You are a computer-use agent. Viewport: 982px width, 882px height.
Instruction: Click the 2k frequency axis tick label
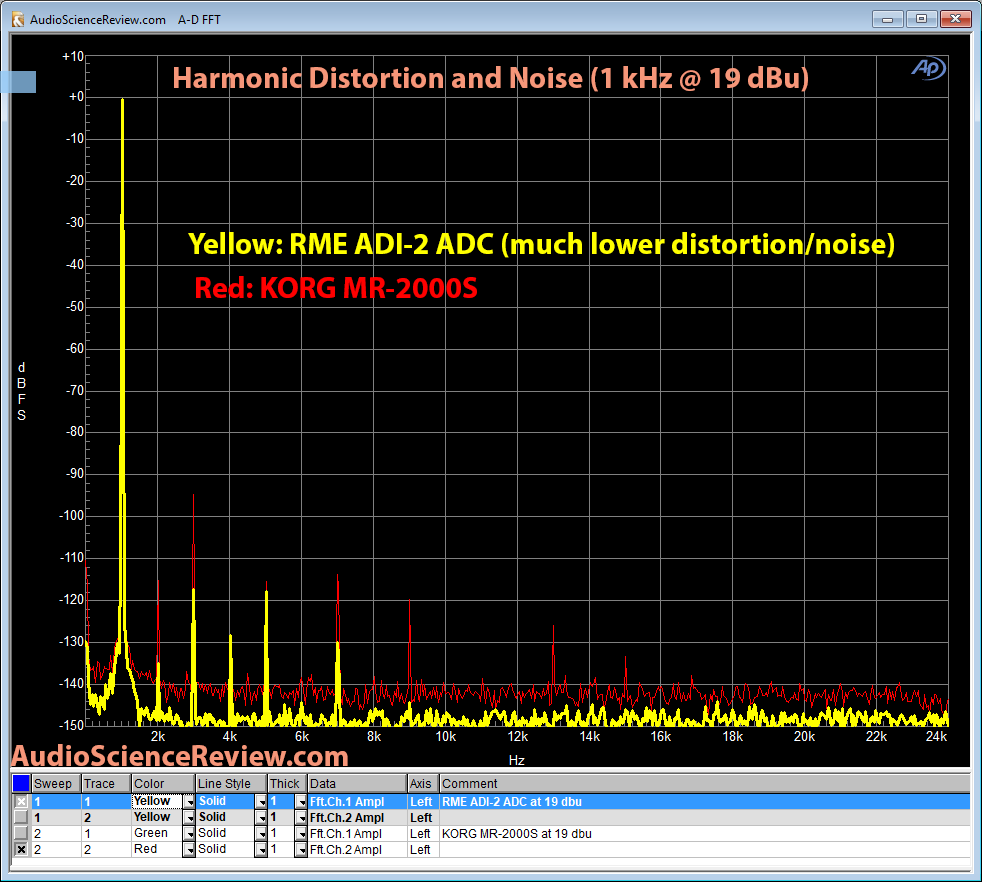pos(158,737)
